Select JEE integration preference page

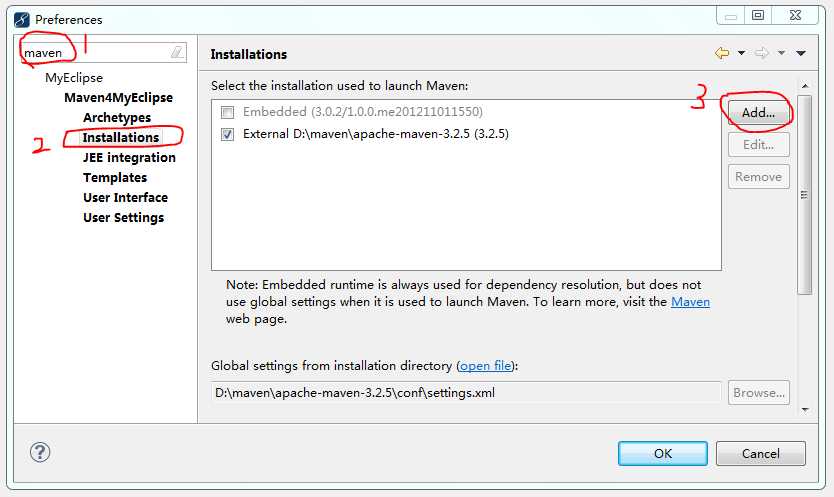129,158
